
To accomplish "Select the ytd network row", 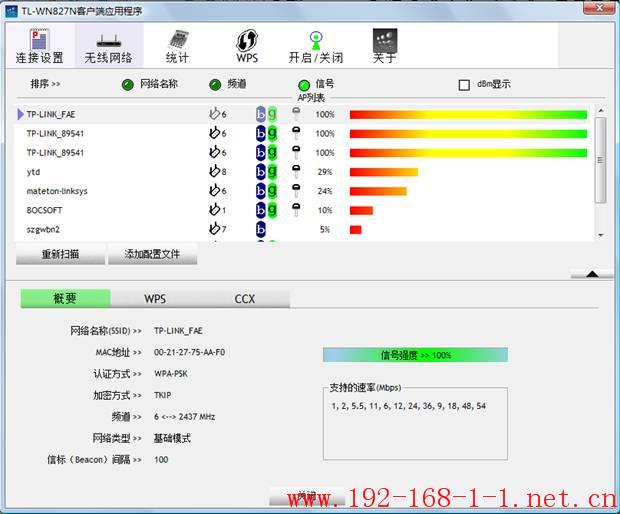I will coord(304,172).
